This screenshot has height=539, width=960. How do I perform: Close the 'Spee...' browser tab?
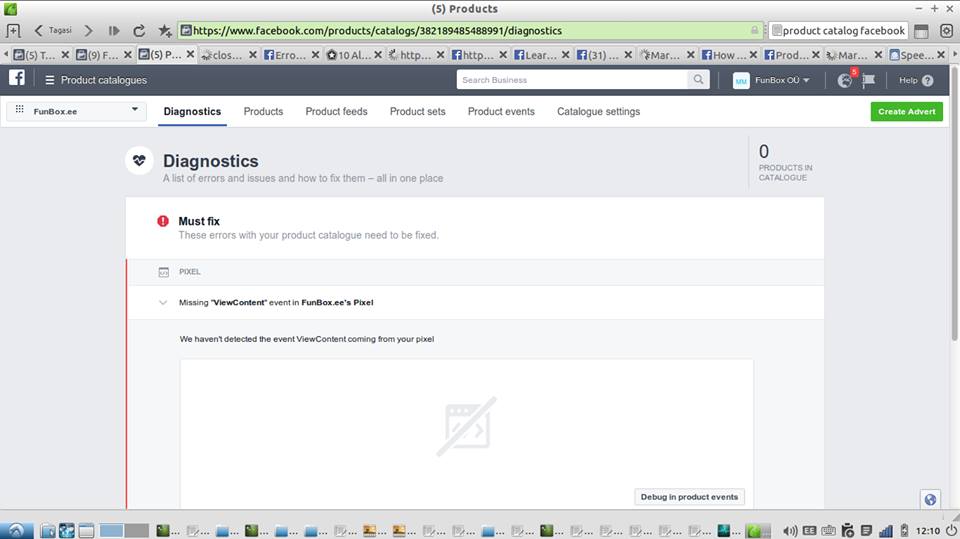[941, 55]
